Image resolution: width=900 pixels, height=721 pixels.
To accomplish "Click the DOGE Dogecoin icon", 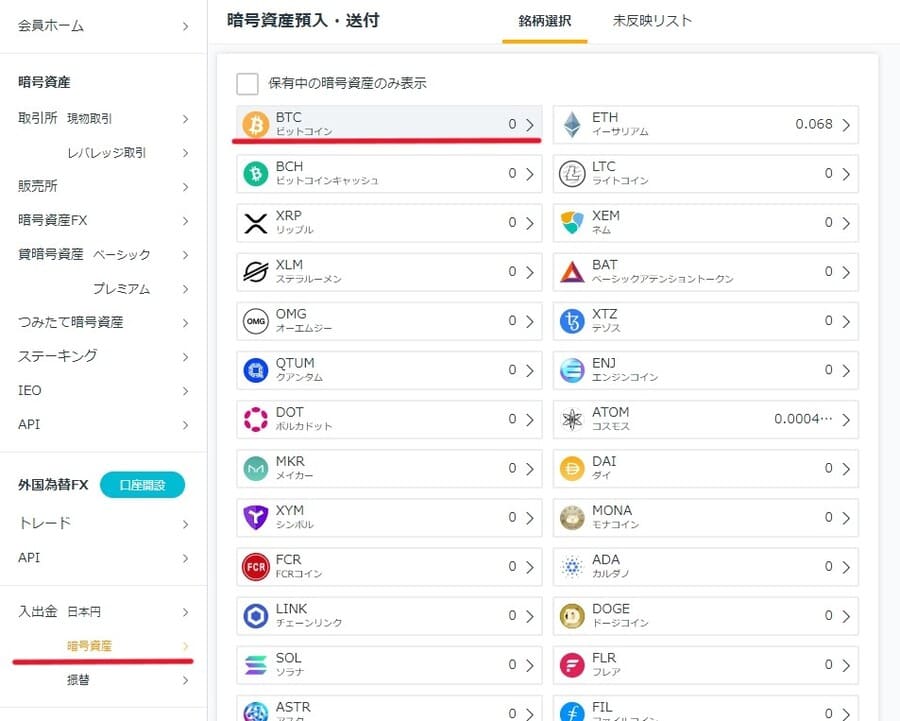I will (573, 615).
